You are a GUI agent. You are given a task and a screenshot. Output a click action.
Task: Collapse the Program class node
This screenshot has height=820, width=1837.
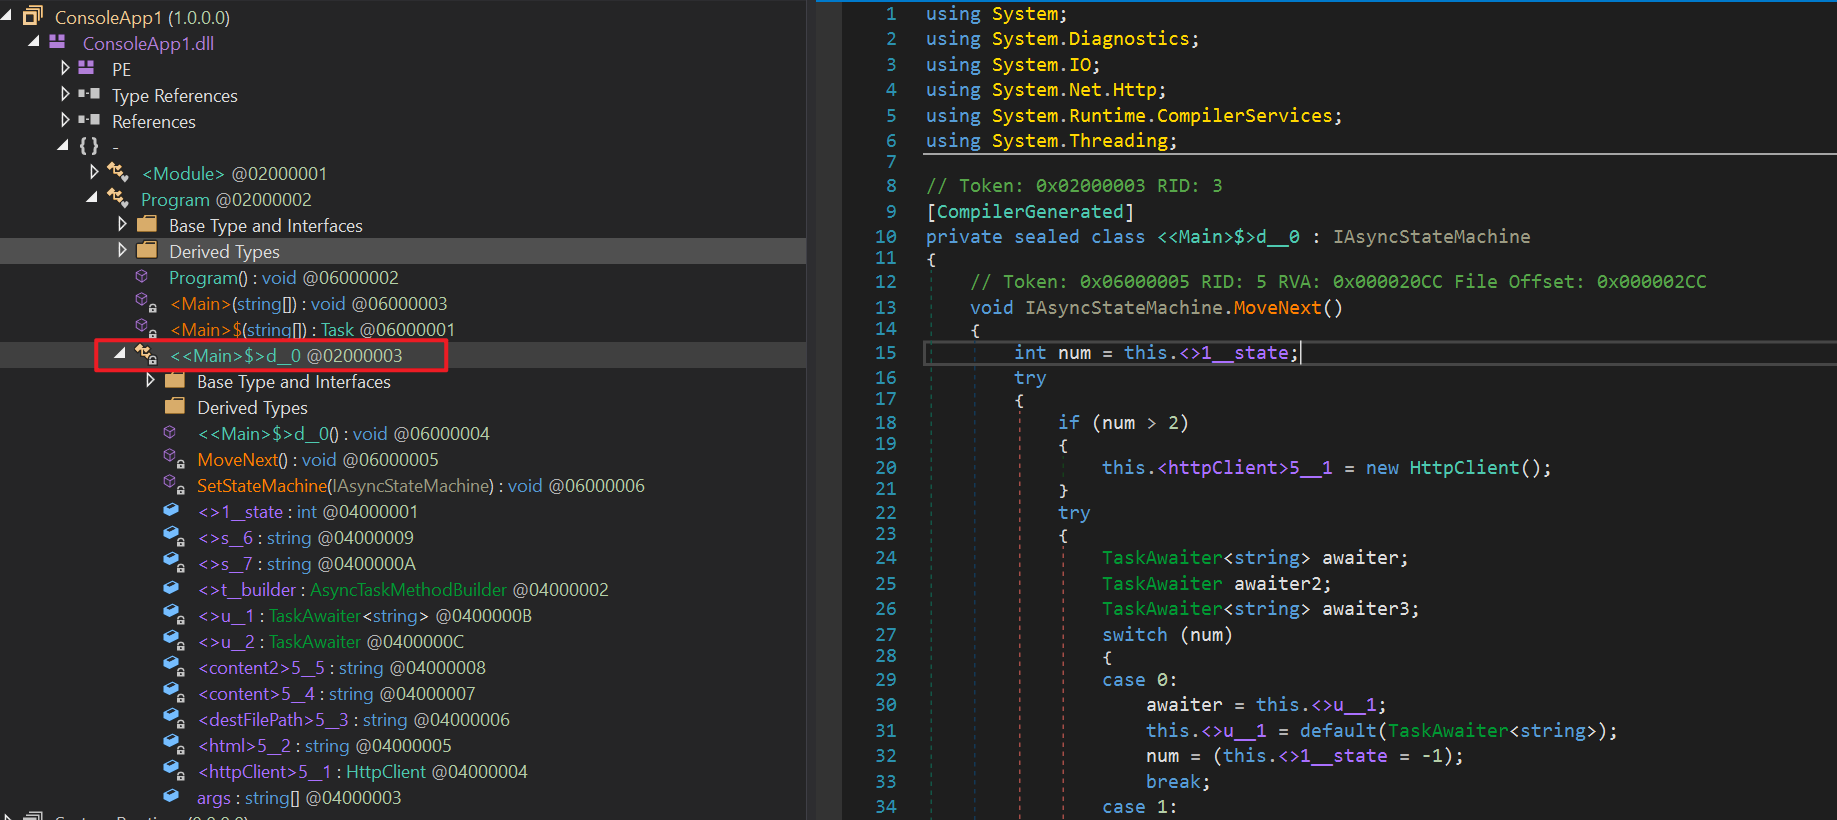92,198
